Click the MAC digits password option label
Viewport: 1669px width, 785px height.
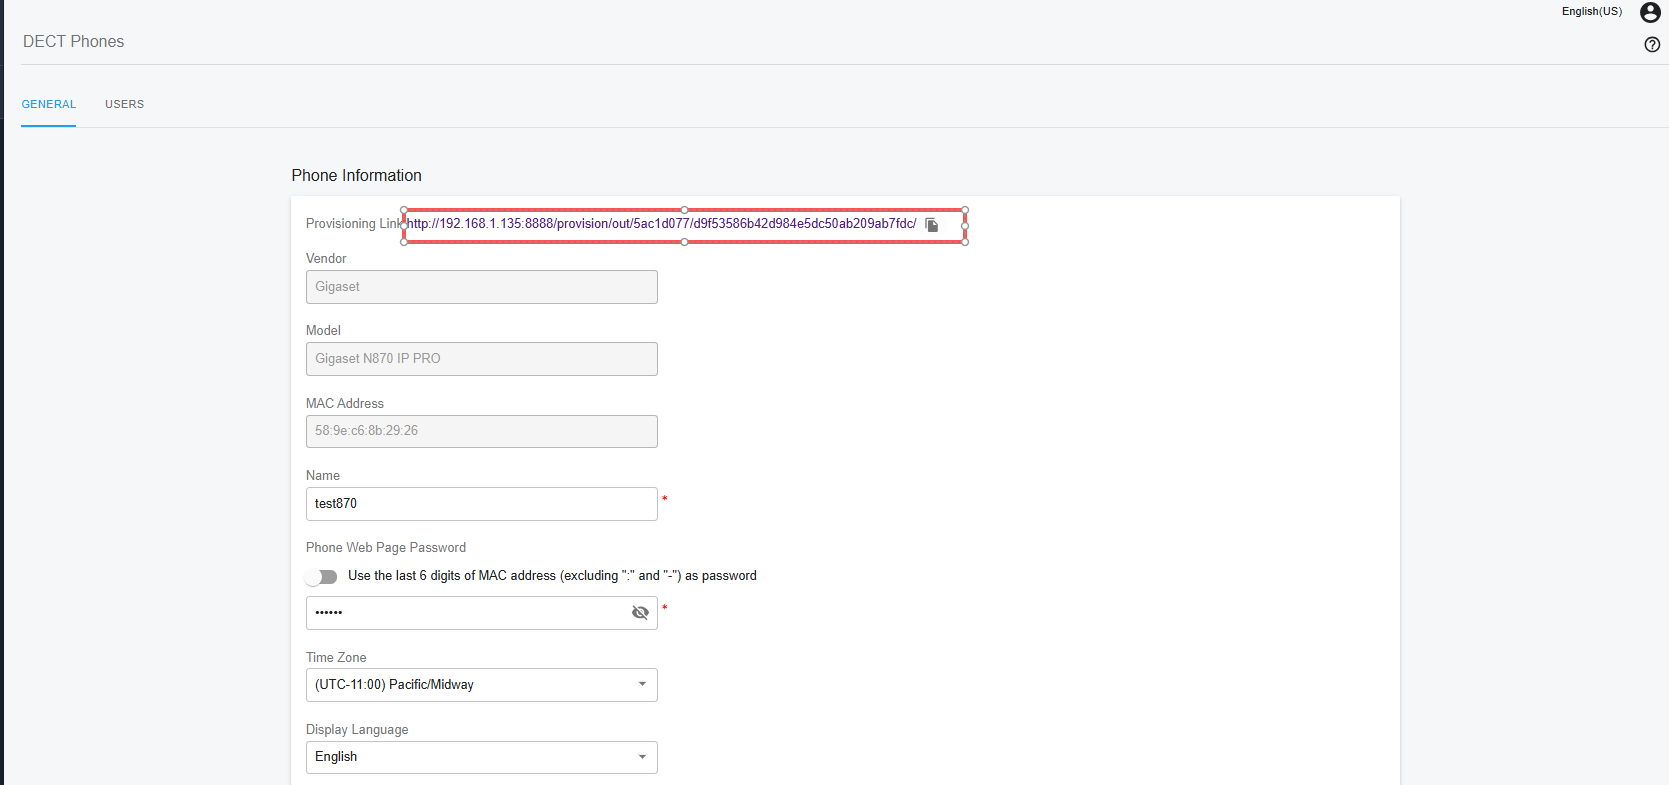552,576
